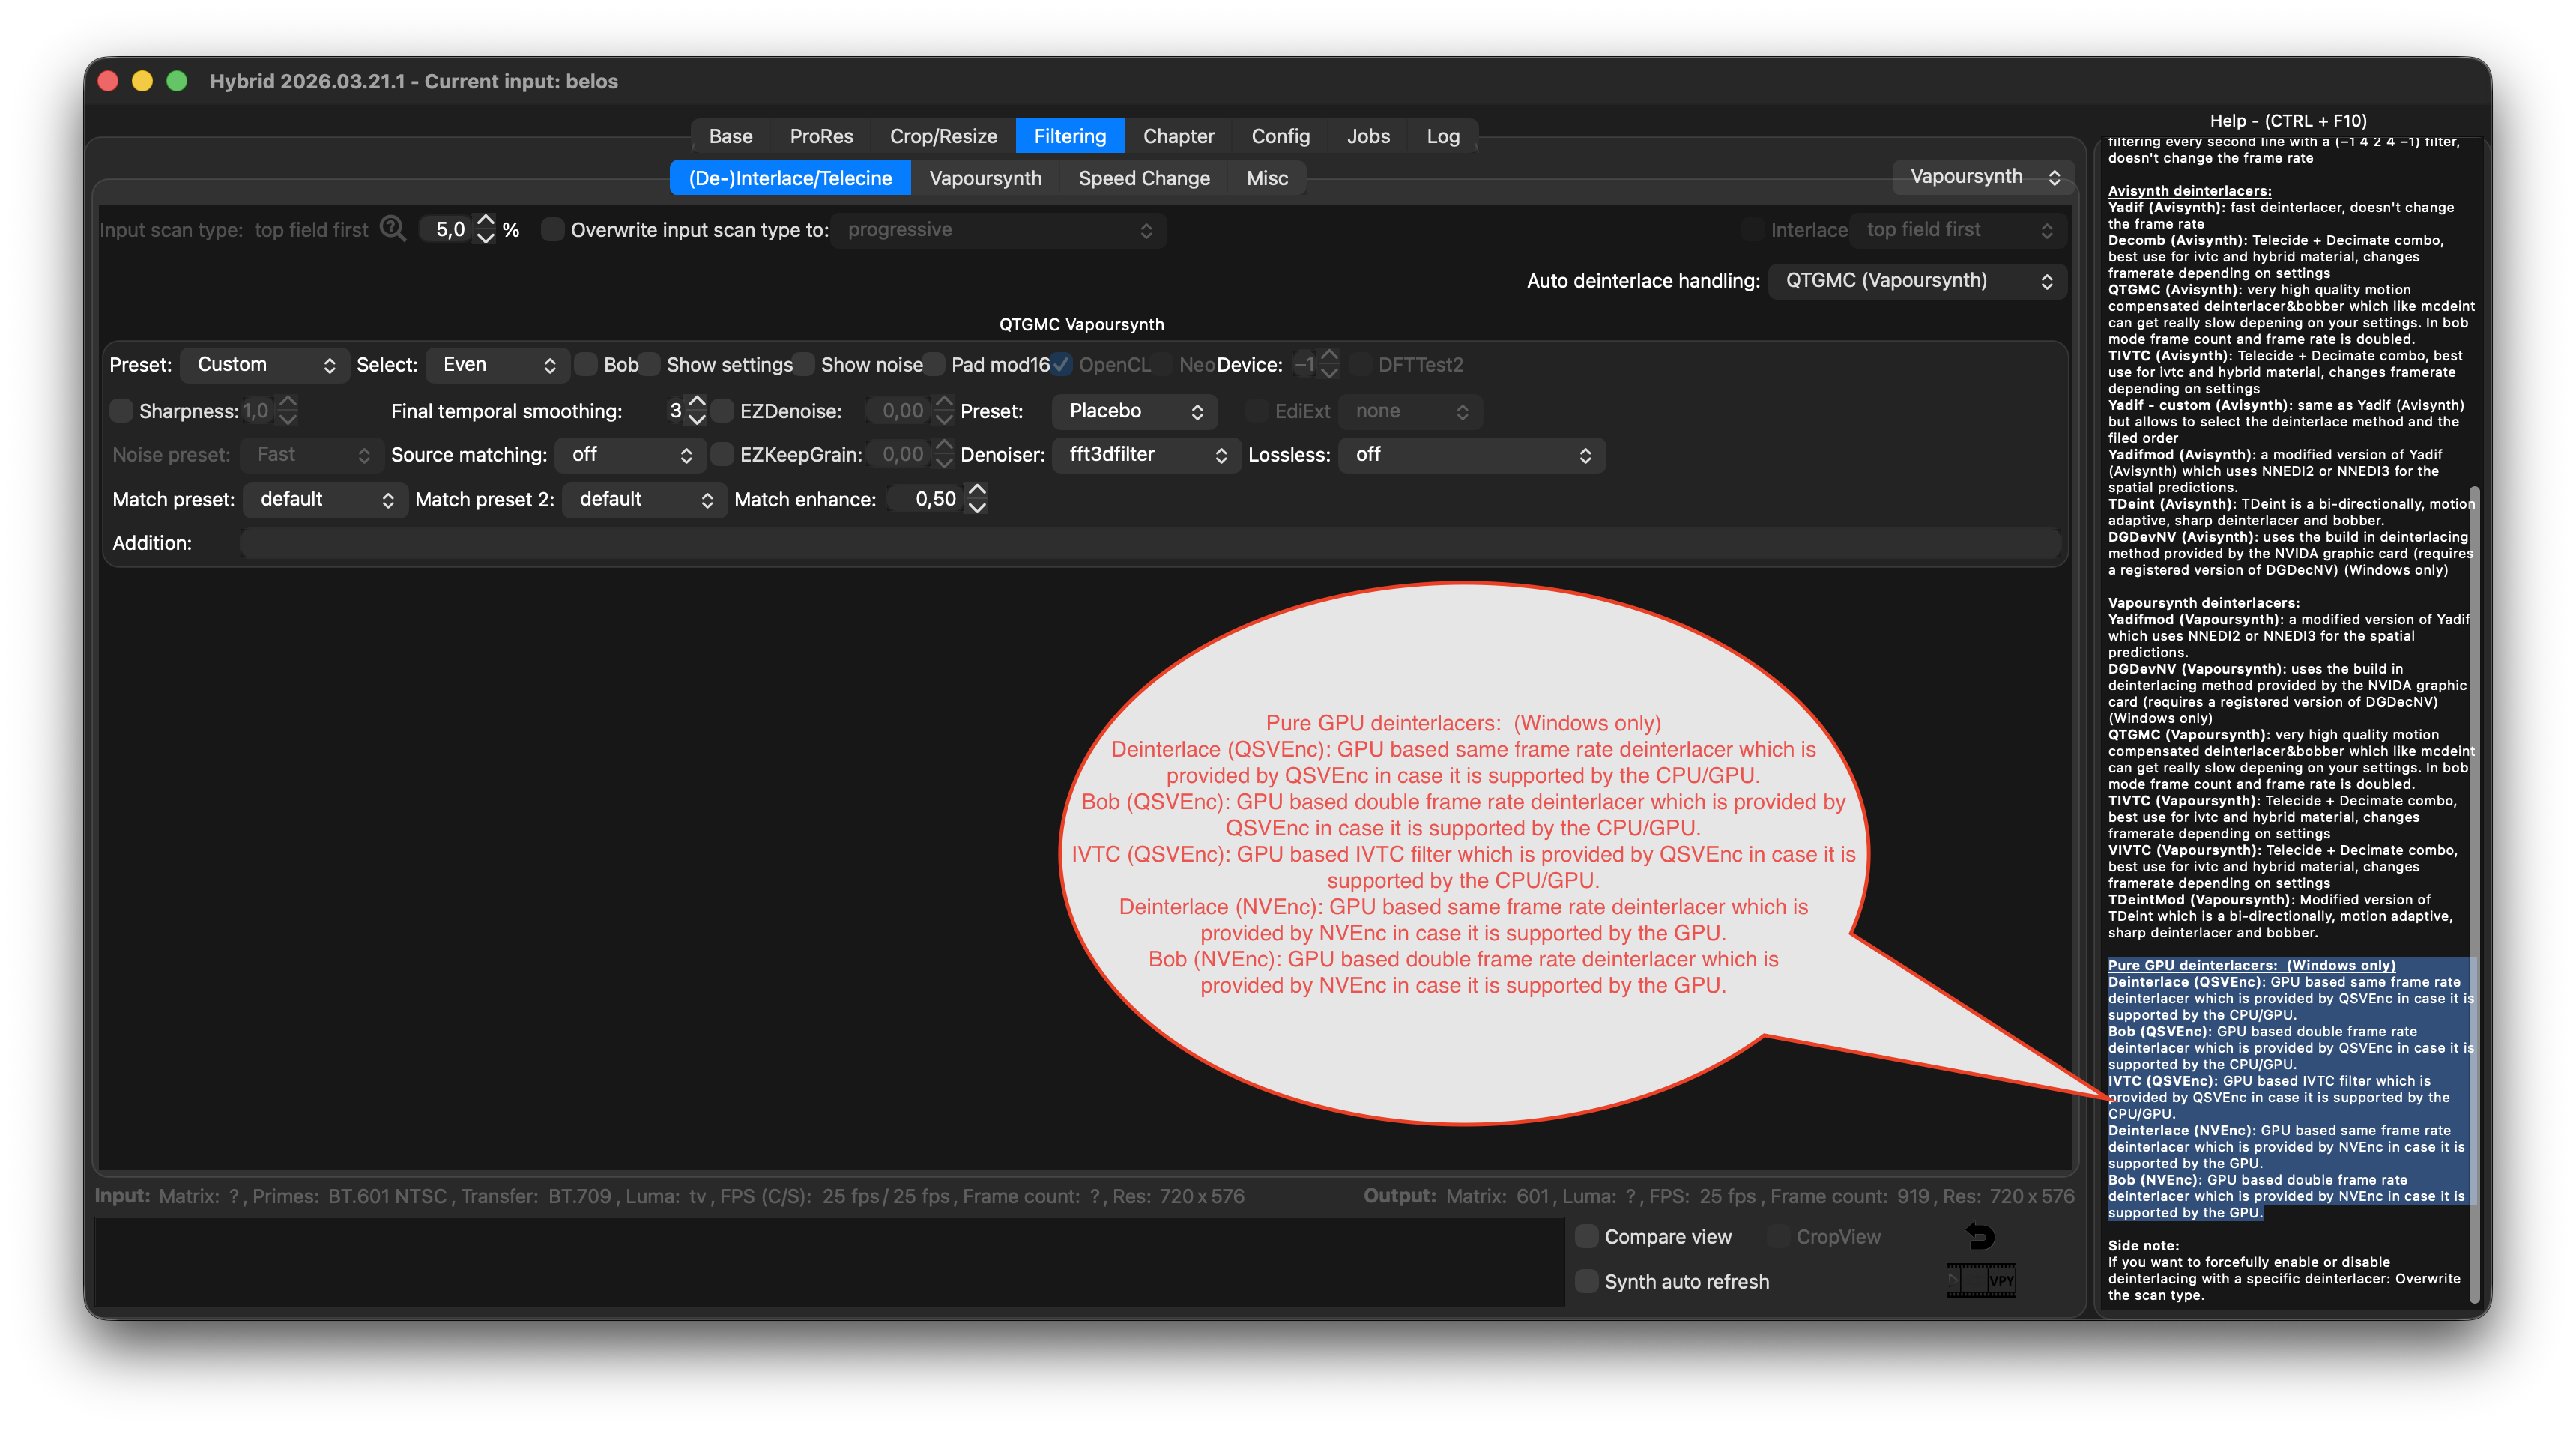The image size is (2576, 1431).
Task: Go to the Jobs tab
Action: pos(1368,136)
